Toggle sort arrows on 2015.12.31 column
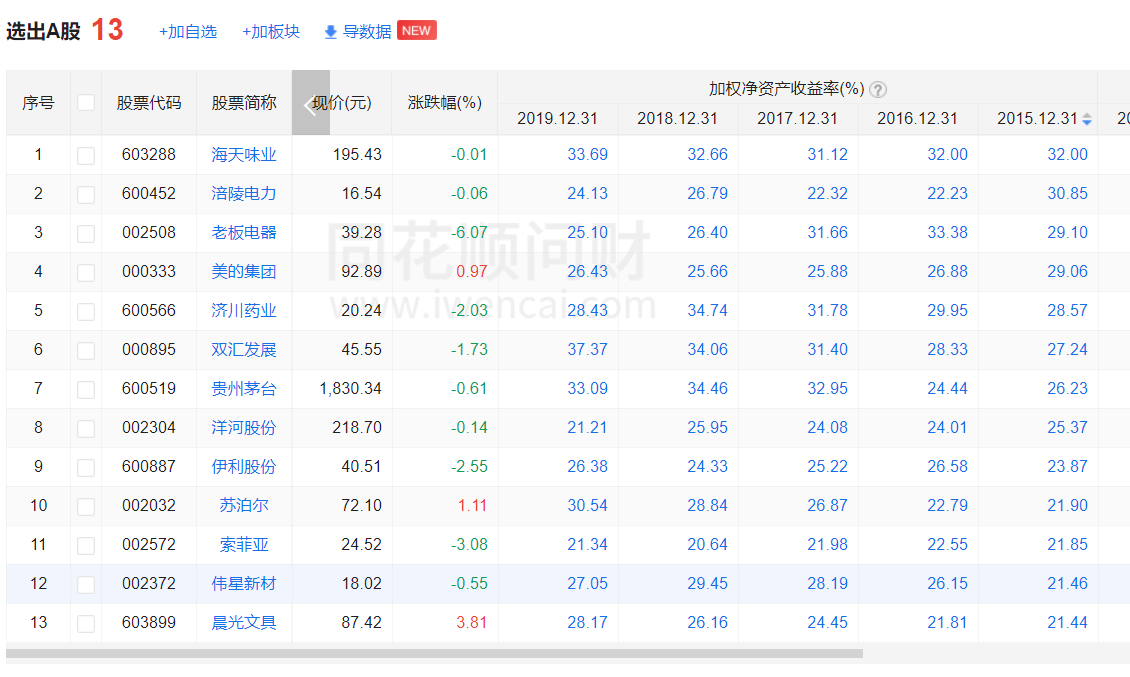1130x677 pixels. [x=1087, y=119]
